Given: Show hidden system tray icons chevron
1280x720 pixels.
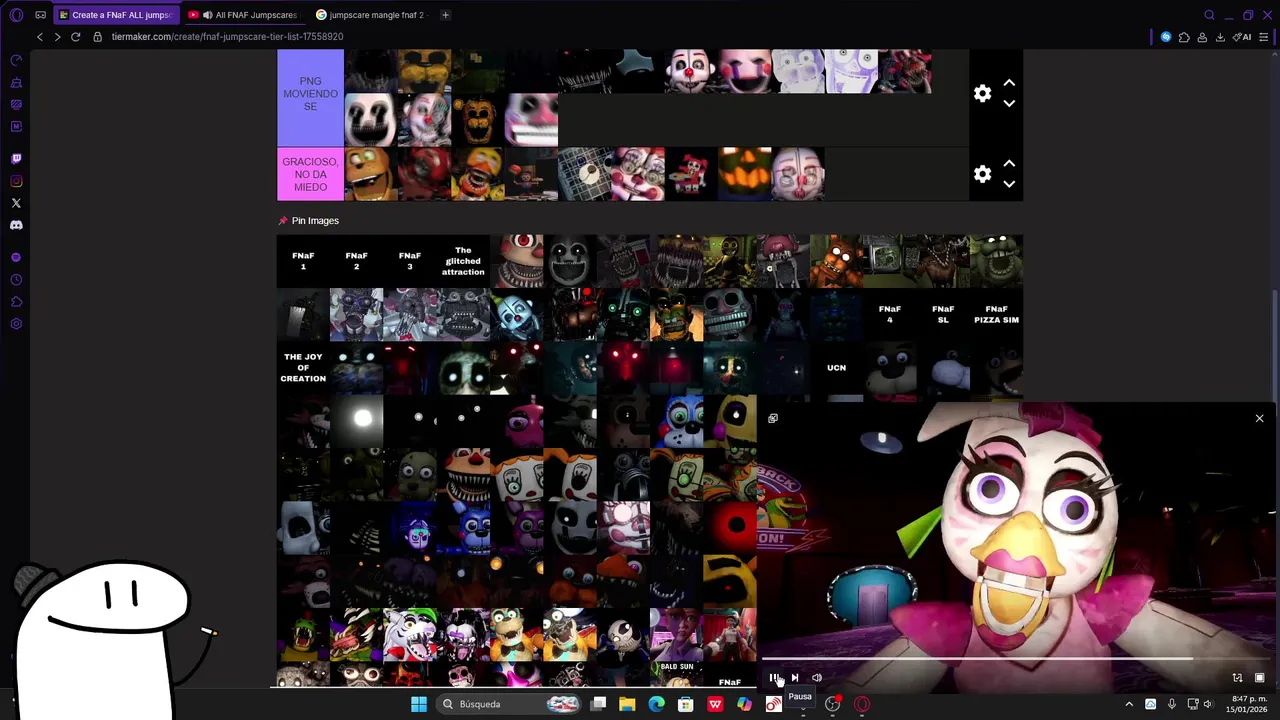Looking at the screenshot, I should [x=1129, y=704].
